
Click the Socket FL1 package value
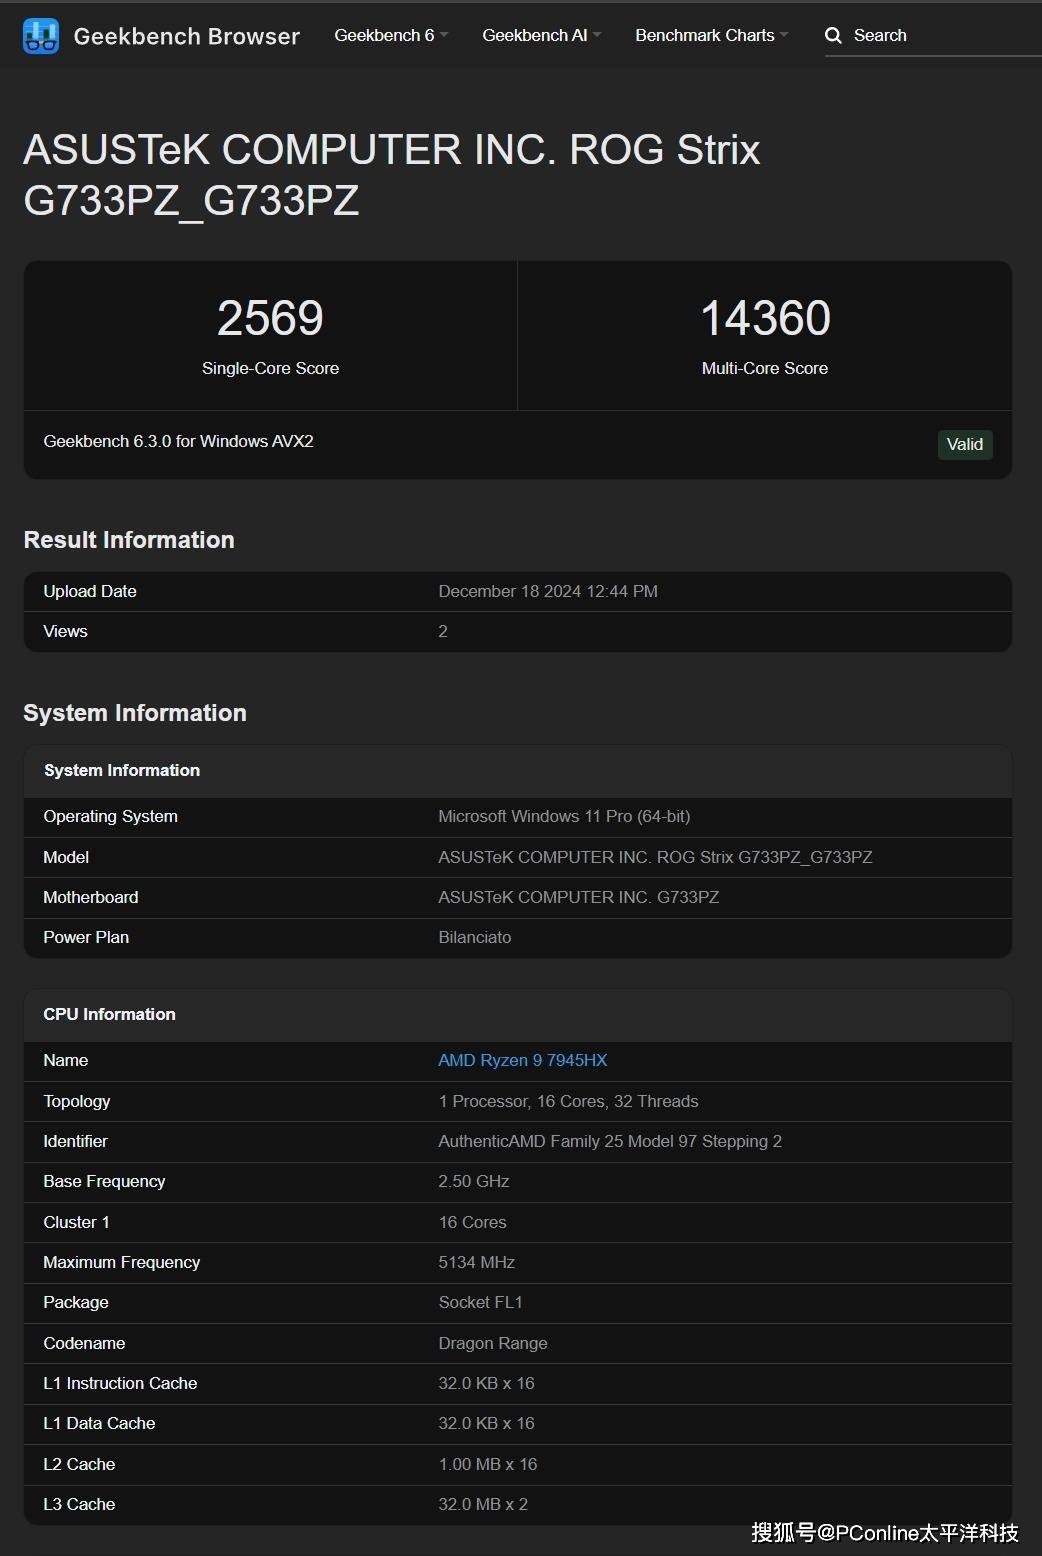(x=480, y=1302)
